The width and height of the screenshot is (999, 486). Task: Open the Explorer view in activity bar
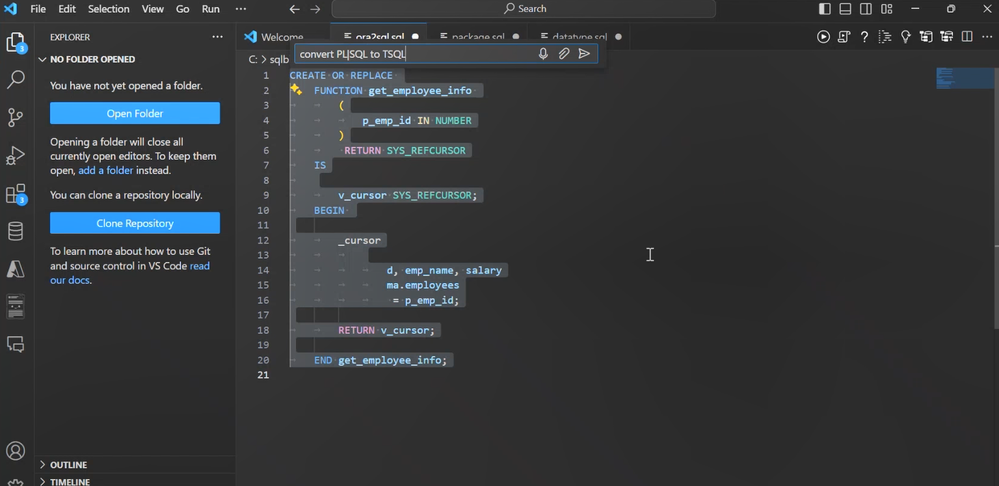(x=15, y=43)
